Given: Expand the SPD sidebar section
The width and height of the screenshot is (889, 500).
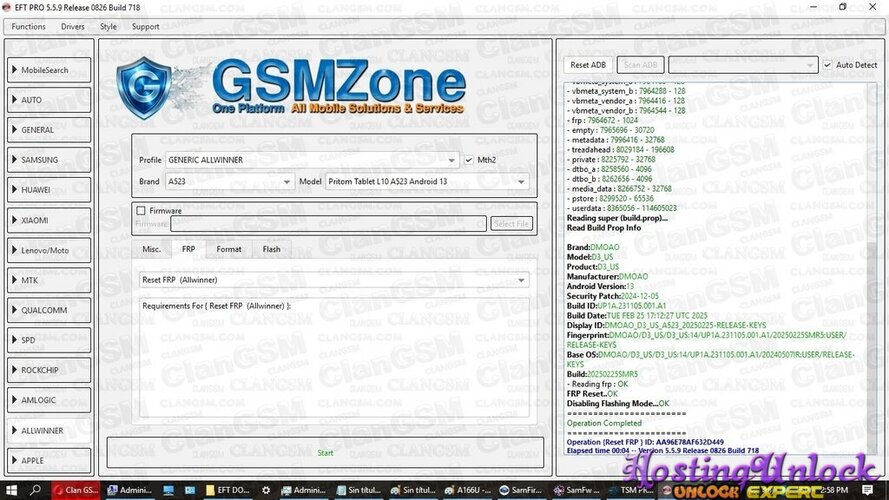Looking at the screenshot, I should coord(49,340).
